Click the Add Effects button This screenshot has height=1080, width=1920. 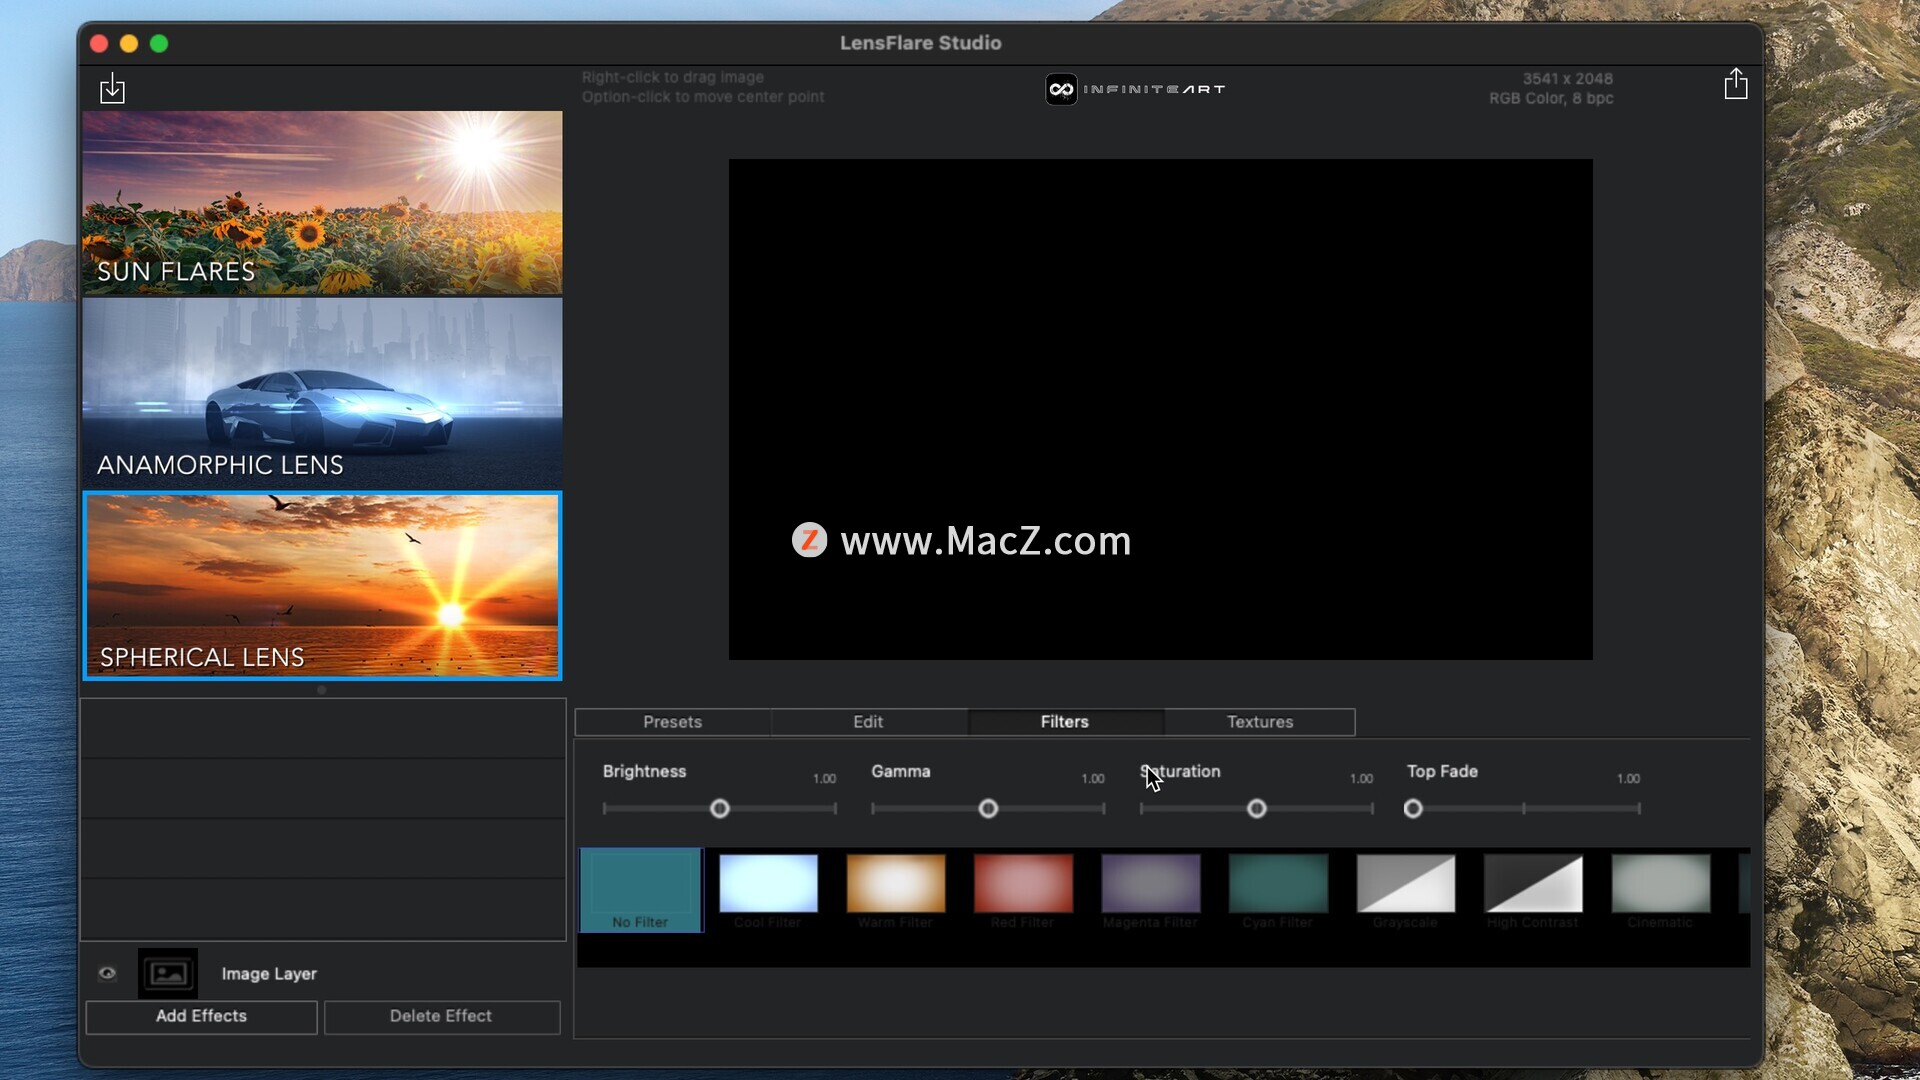pos(201,1017)
